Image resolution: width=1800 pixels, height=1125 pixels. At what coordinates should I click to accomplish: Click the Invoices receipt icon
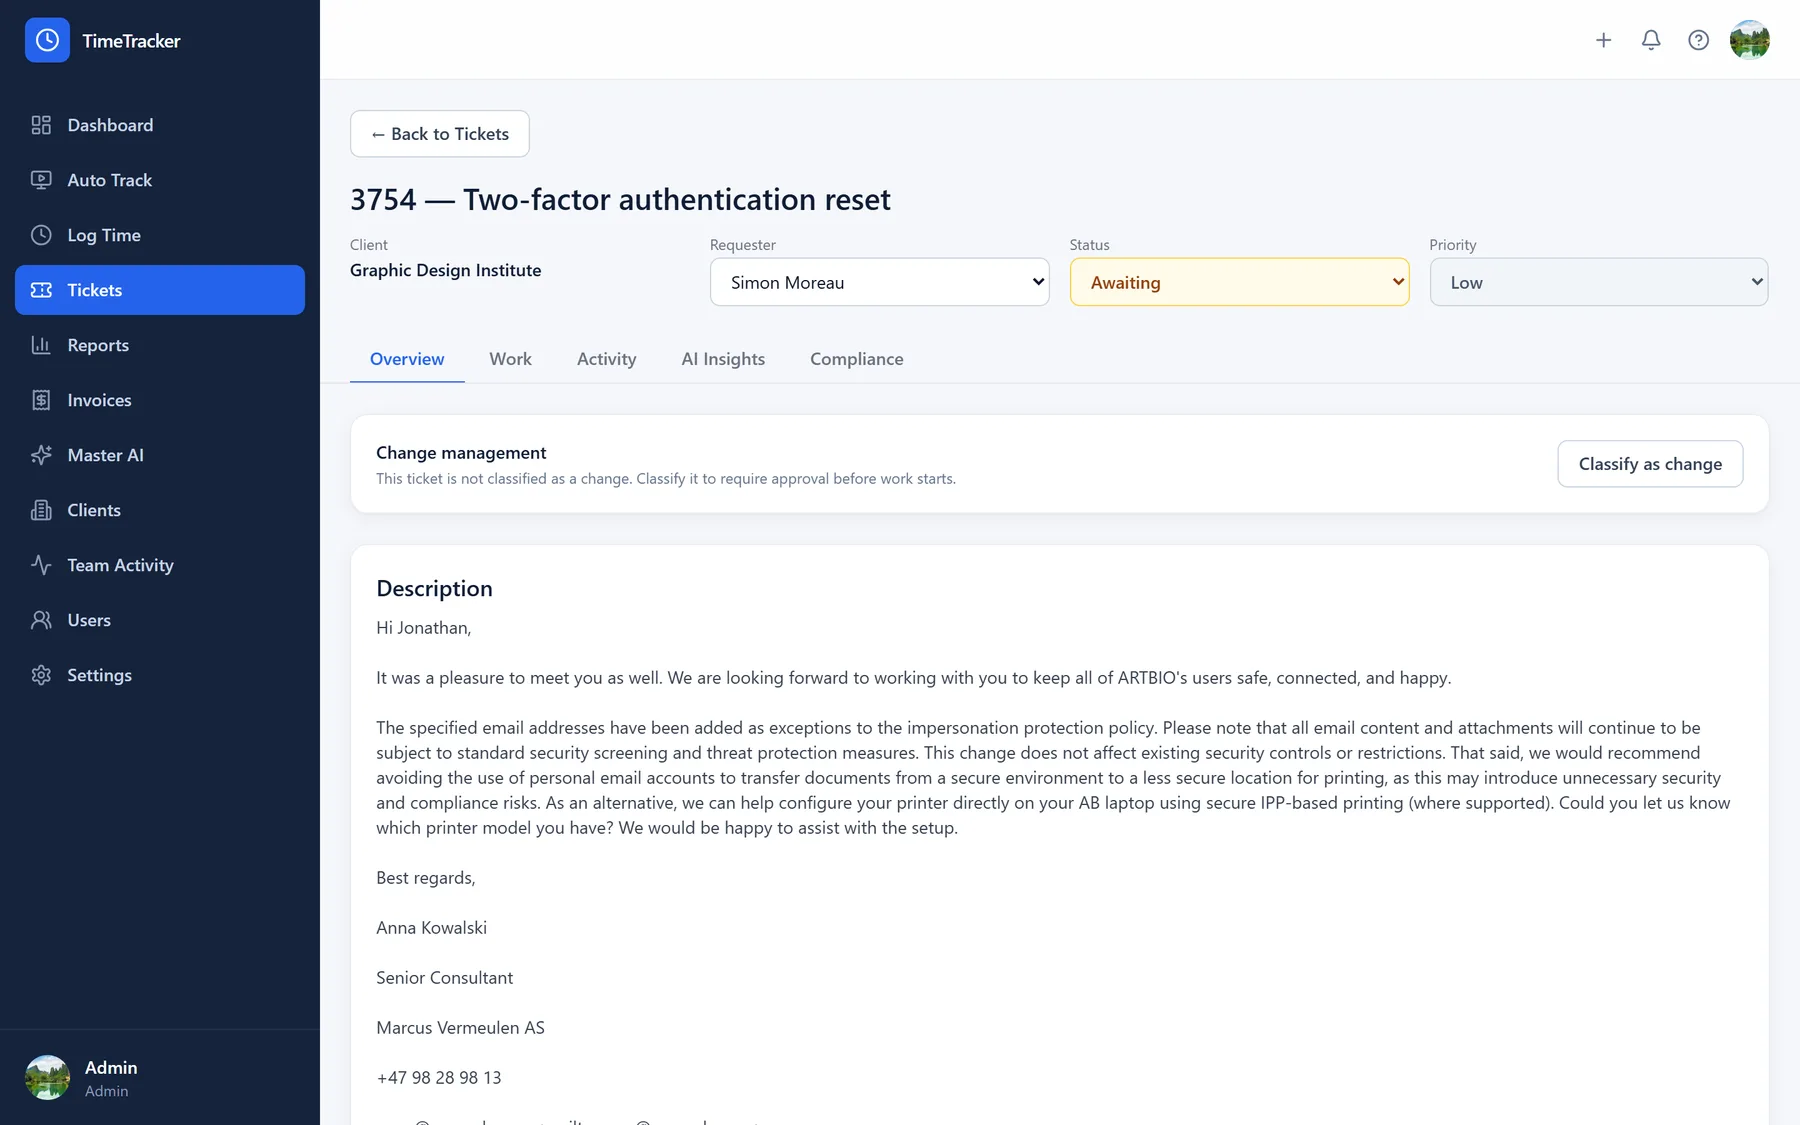41,400
